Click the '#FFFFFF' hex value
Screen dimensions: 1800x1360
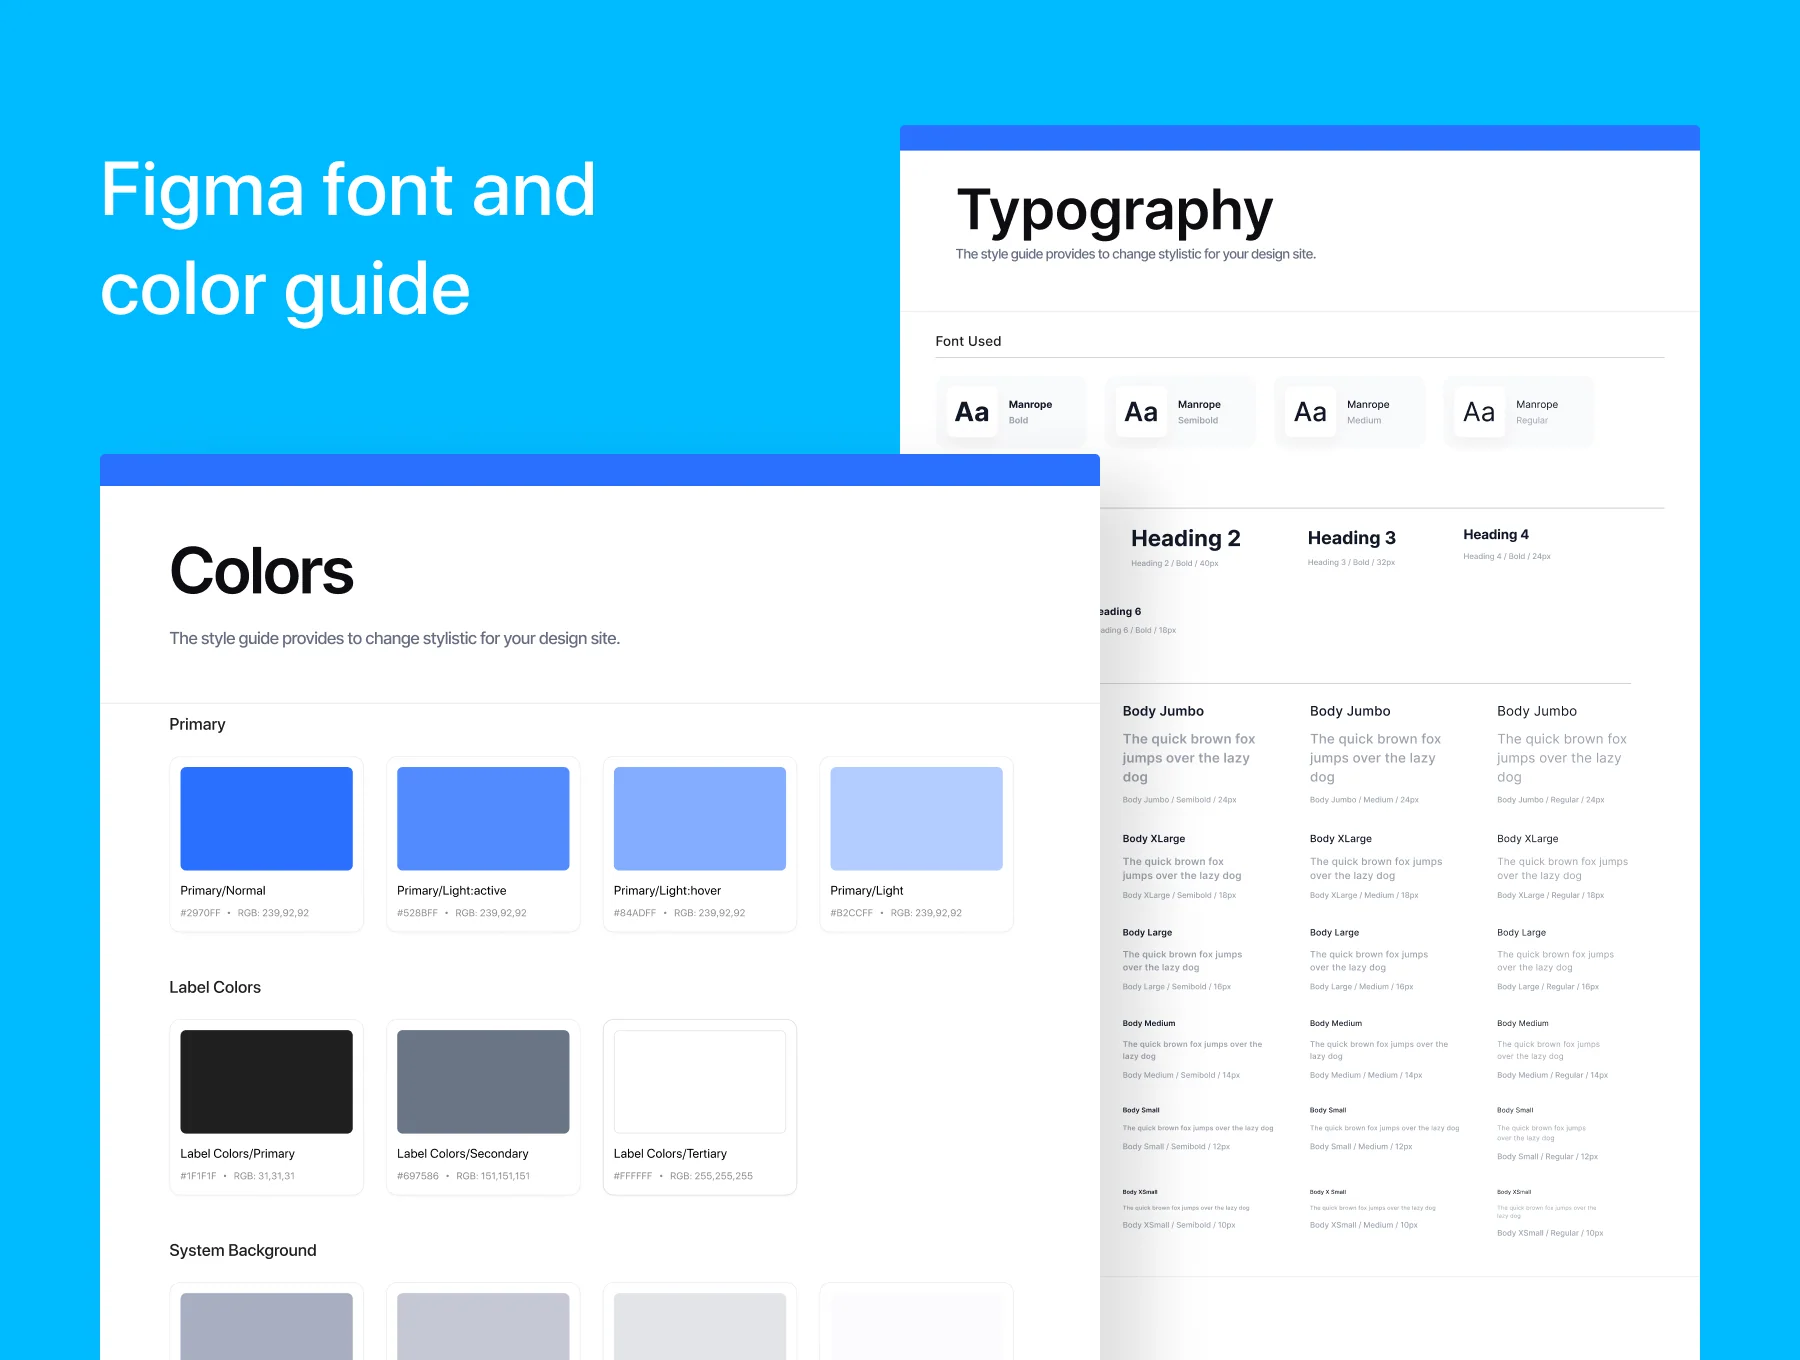pyautogui.click(x=633, y=1176)
